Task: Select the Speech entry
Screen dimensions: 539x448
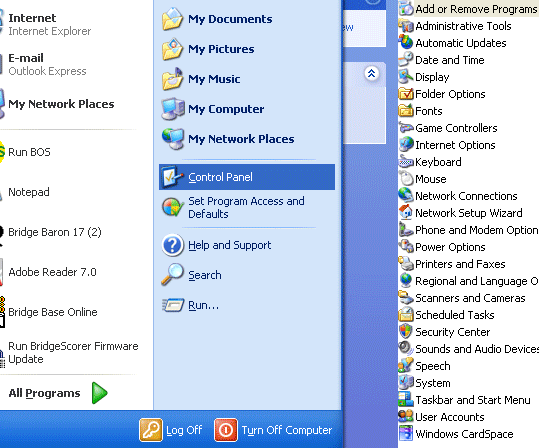Action: click(x=425, y=365)
